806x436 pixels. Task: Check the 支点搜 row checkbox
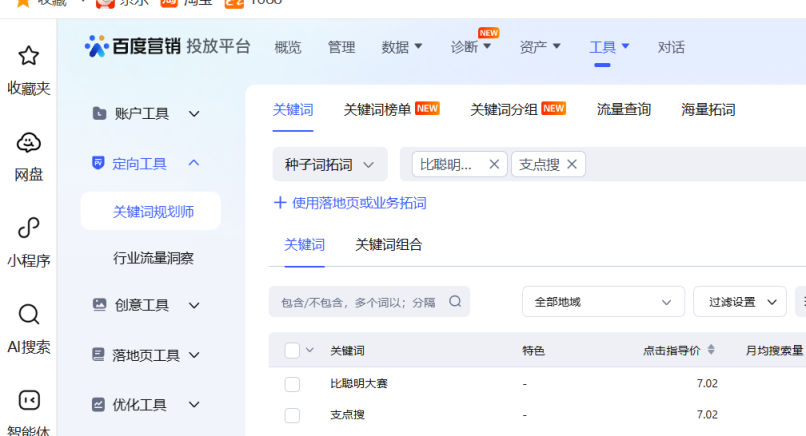292,415
